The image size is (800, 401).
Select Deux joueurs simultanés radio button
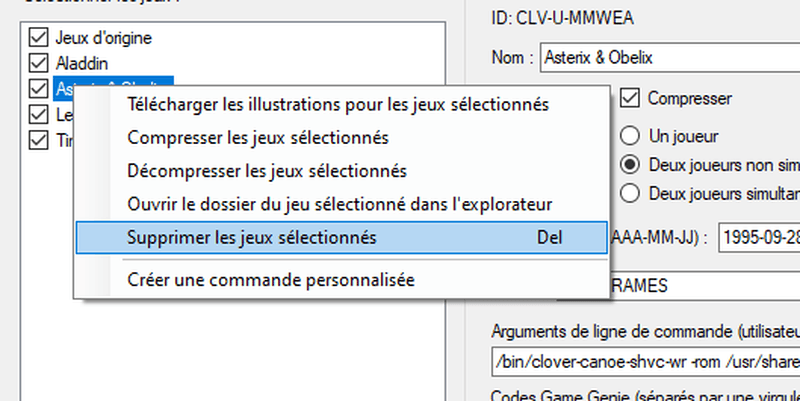coord(630,193)
